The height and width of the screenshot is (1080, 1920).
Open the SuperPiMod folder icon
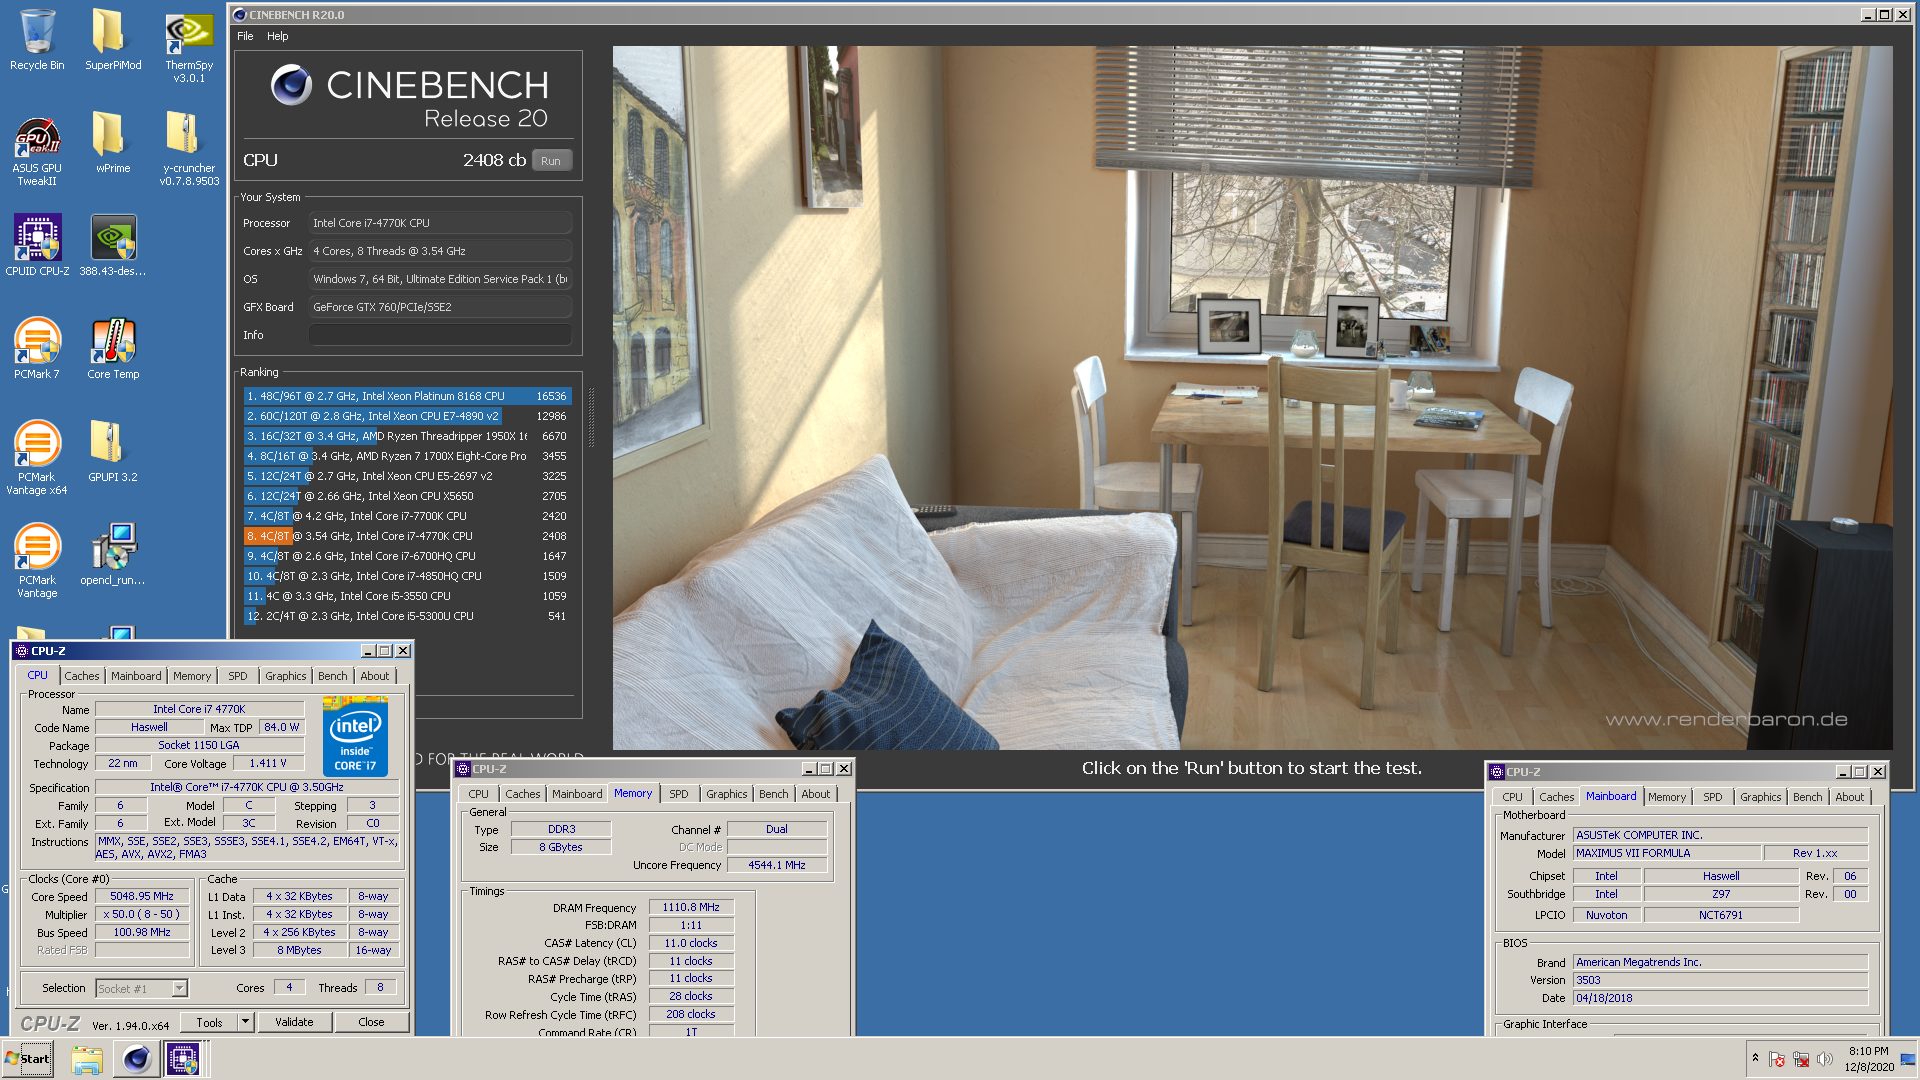pyautogui.click(x=112, y=40)
